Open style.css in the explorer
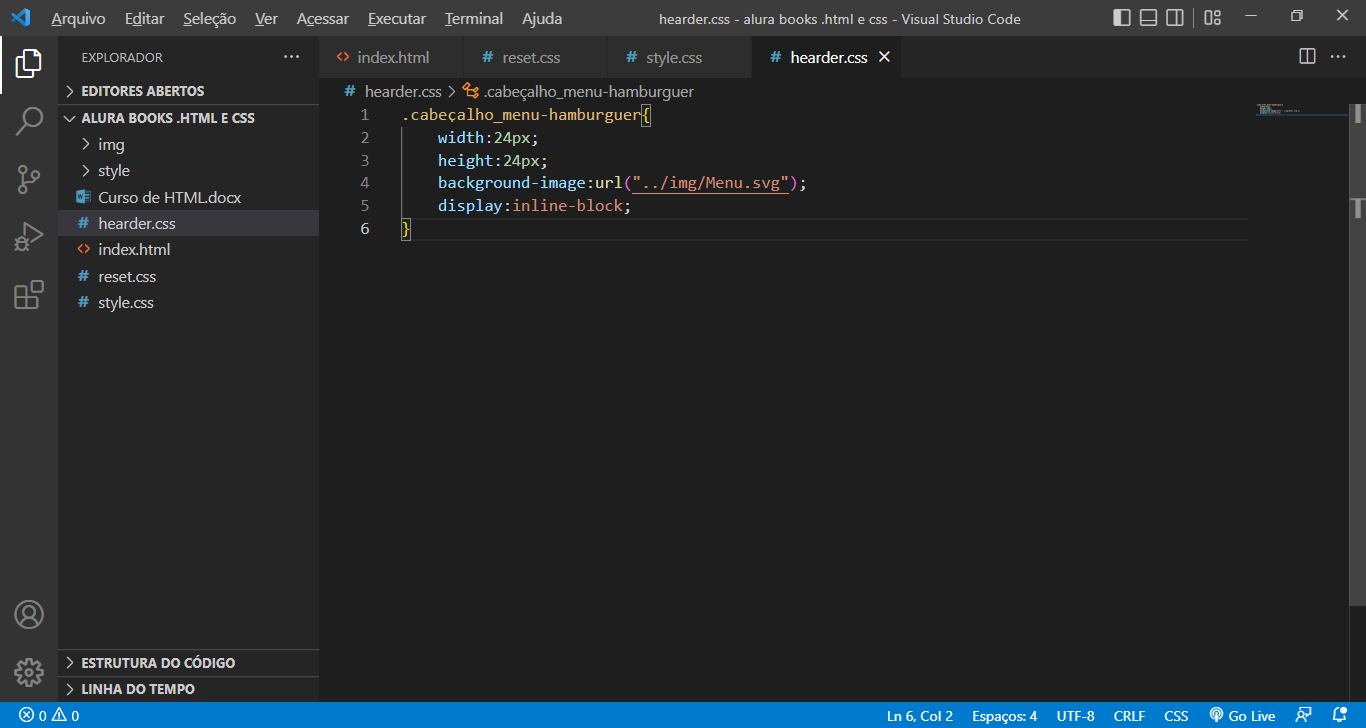Image resolution: width=1366 pixels, height=728 pixels. 188,302
